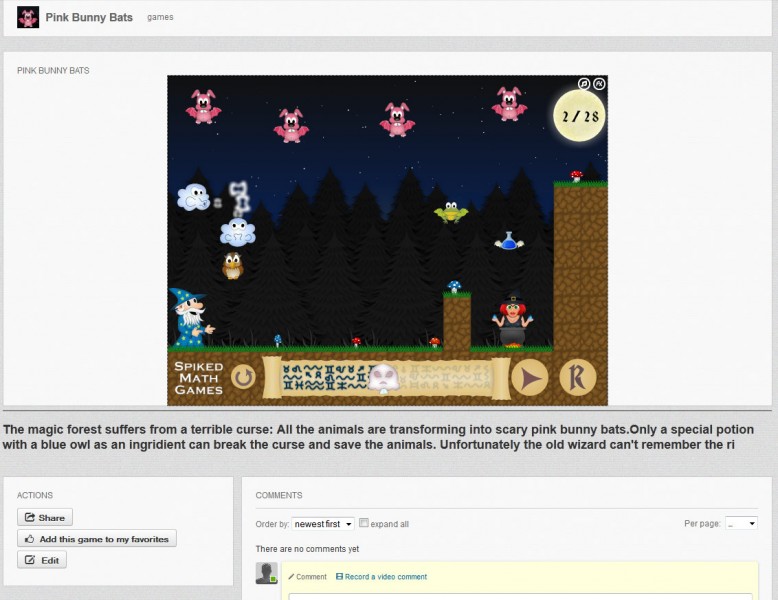Screen dimensions: 778x600
Task: Click the commenter avatar thumbnail
Action: 266,573
